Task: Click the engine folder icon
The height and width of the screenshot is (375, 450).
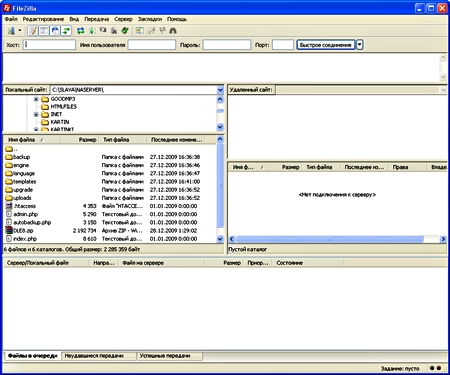Action: tap(9, 165)
